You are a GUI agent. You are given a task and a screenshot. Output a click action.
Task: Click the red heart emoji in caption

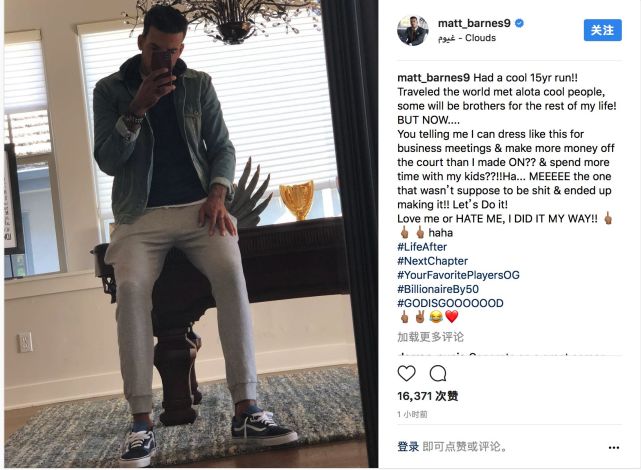[451, 317]
